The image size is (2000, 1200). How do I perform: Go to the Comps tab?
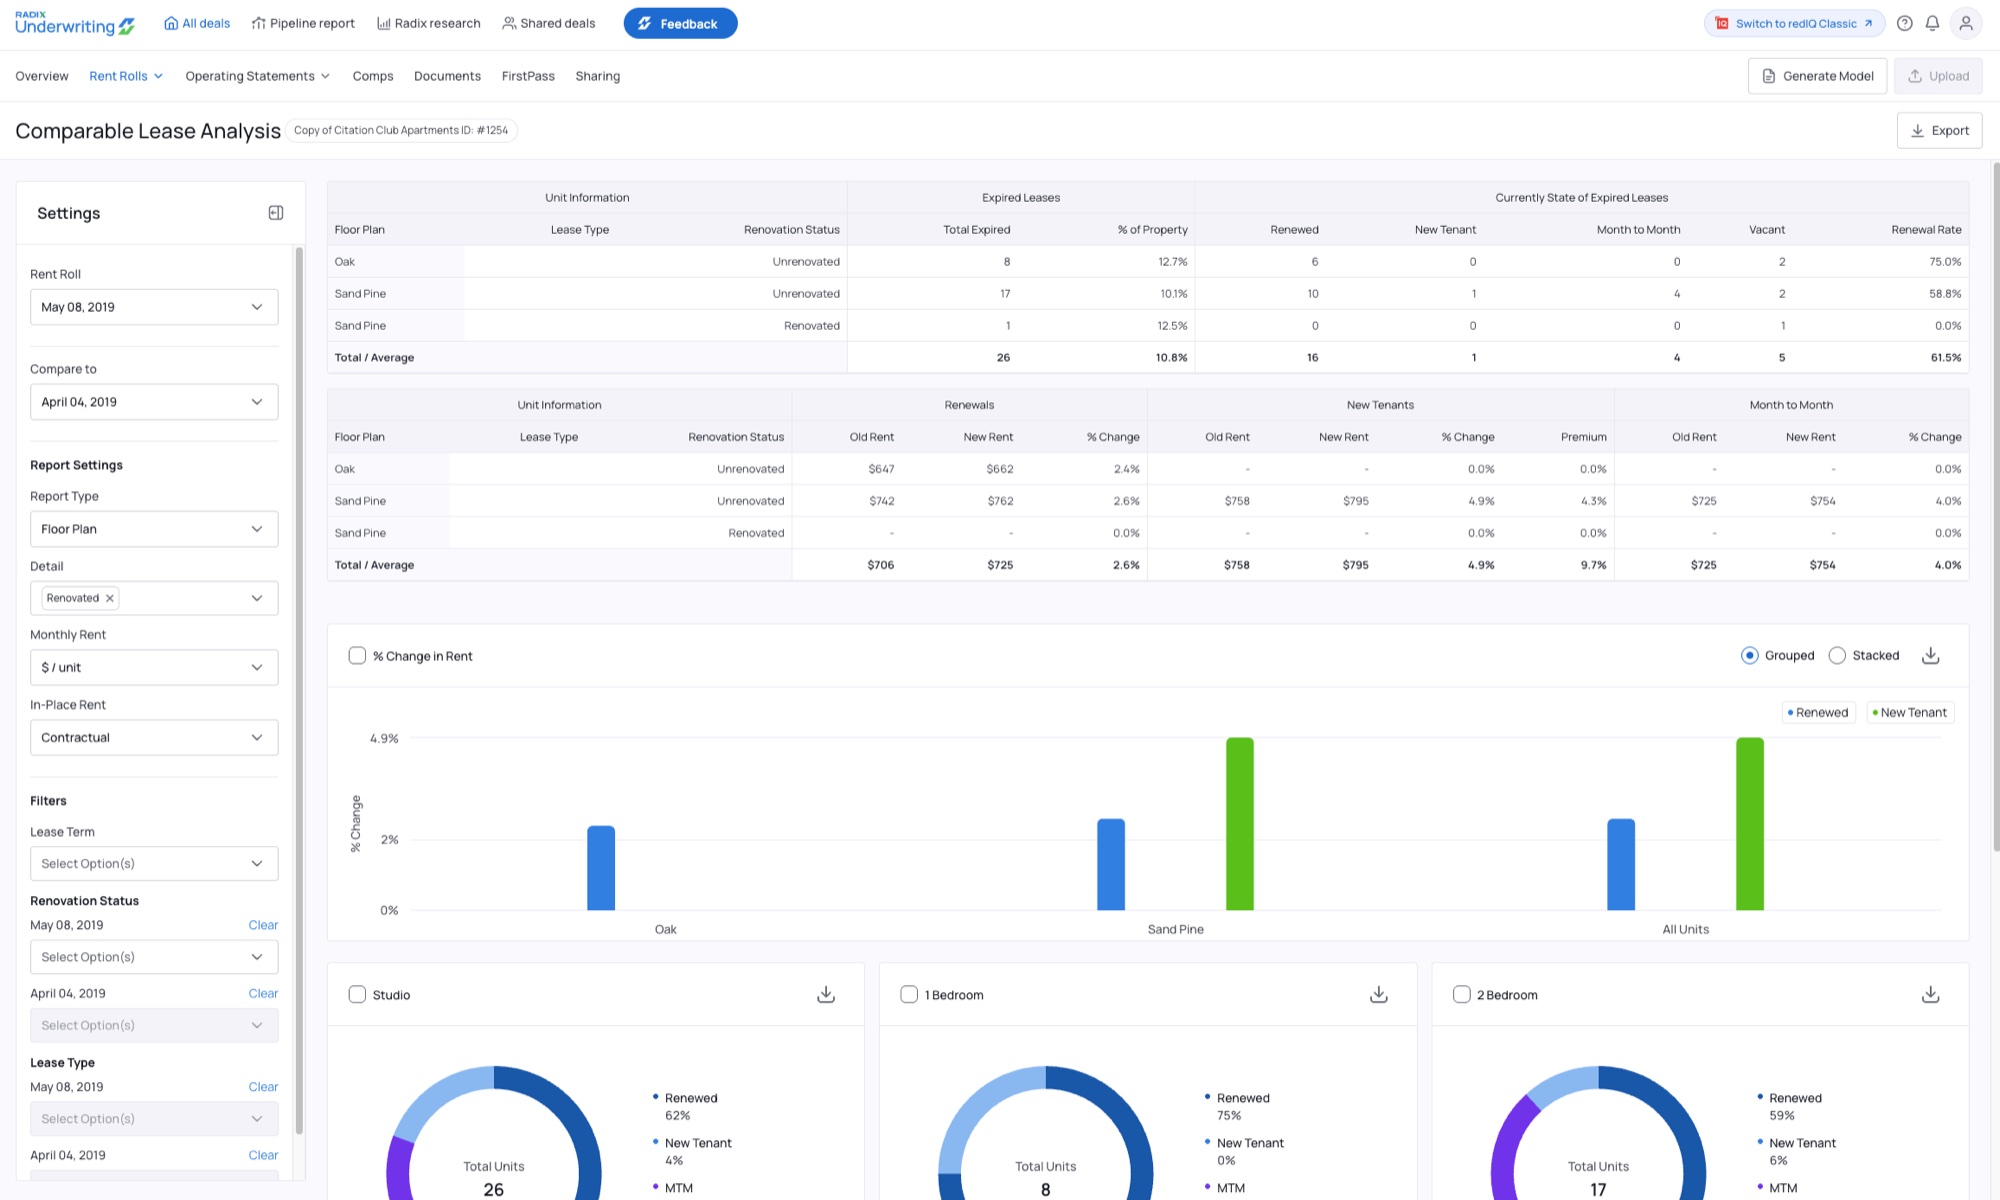pos(373,76)
